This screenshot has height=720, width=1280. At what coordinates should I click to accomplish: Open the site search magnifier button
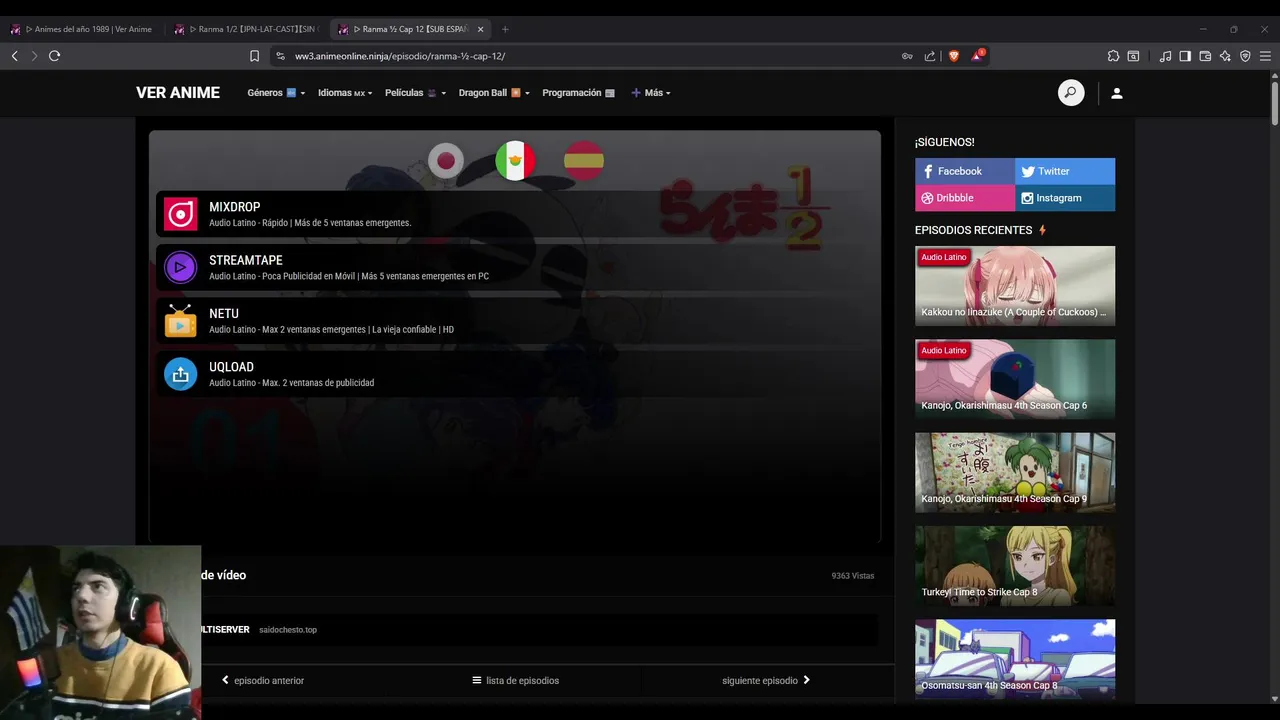coord(1071,93)
